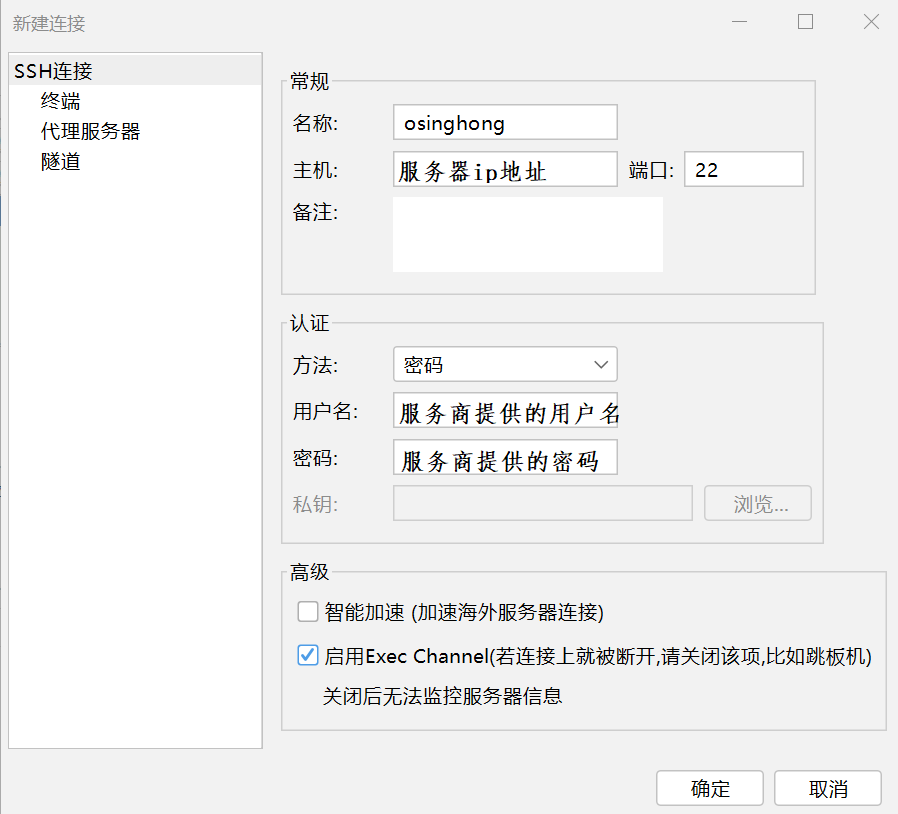
Task: Select SSH连接 in the left tree
Action: [53, 71]
